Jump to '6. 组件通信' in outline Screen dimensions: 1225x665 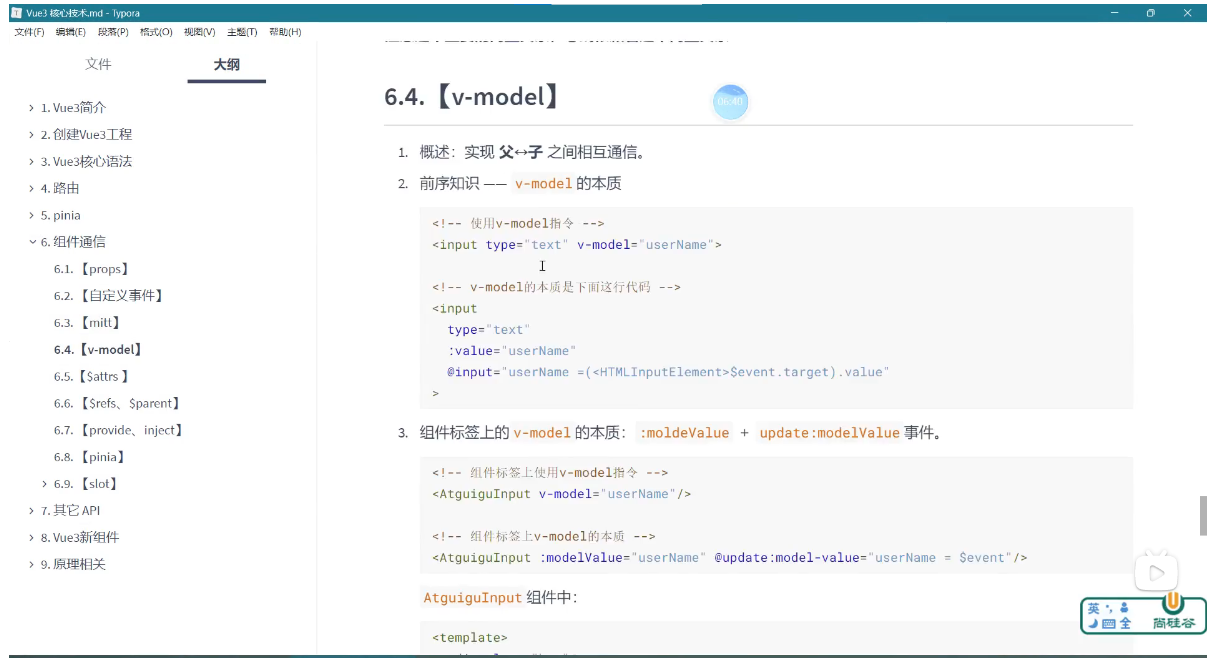[73, 242]
